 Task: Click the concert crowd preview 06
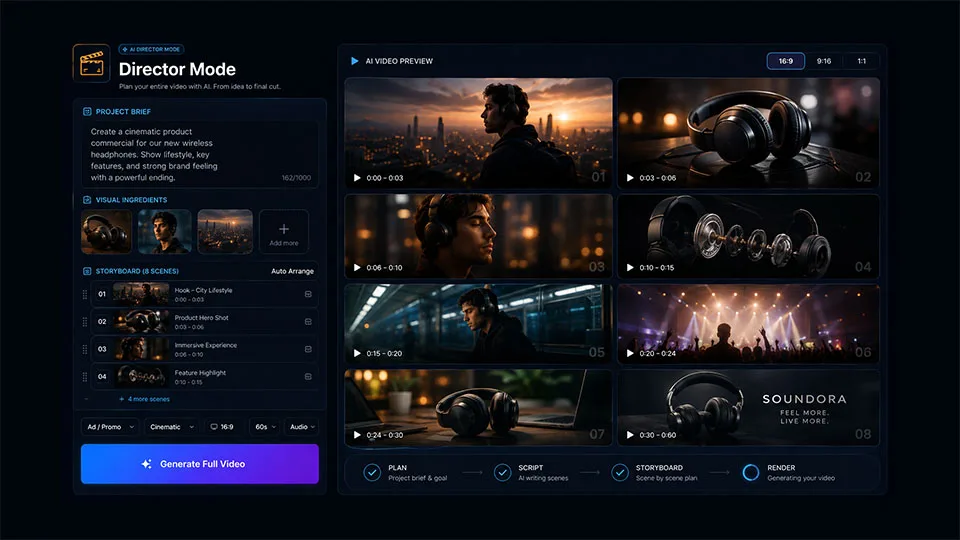pos(749,323)
